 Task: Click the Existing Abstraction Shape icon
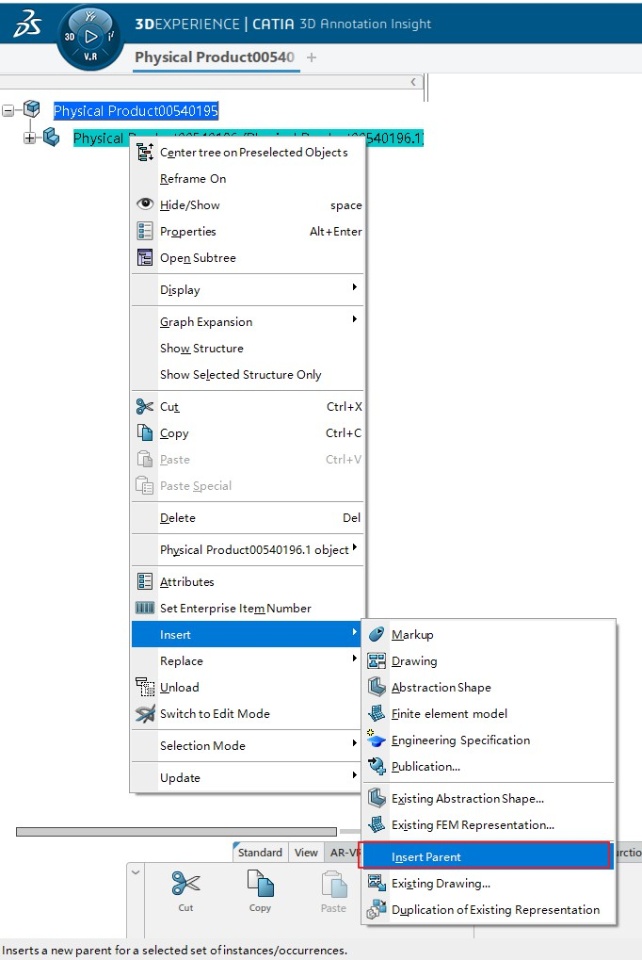376,798
